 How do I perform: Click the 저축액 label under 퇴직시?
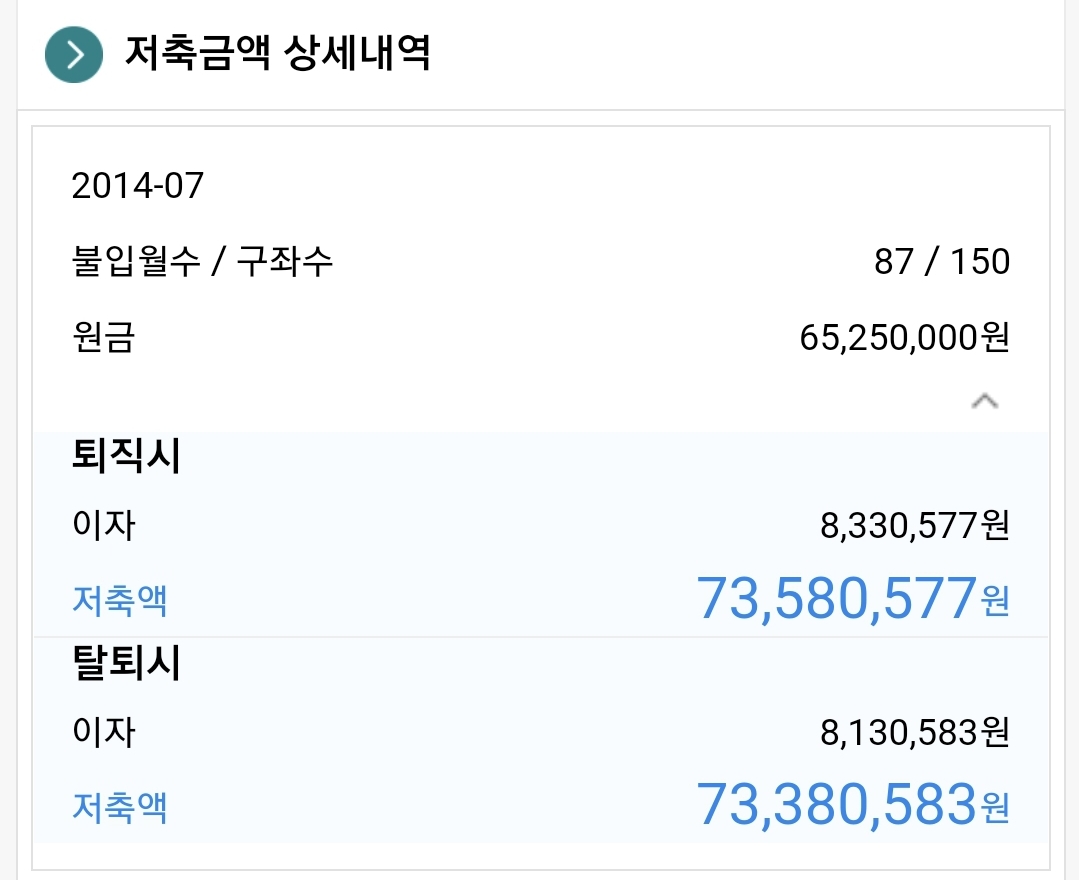tap(119, 601)
